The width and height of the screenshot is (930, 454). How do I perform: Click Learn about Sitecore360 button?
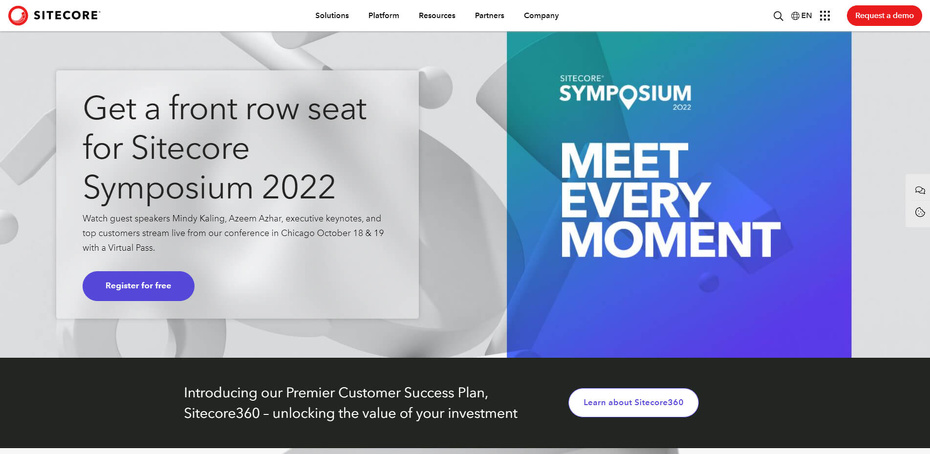[633, 402]
